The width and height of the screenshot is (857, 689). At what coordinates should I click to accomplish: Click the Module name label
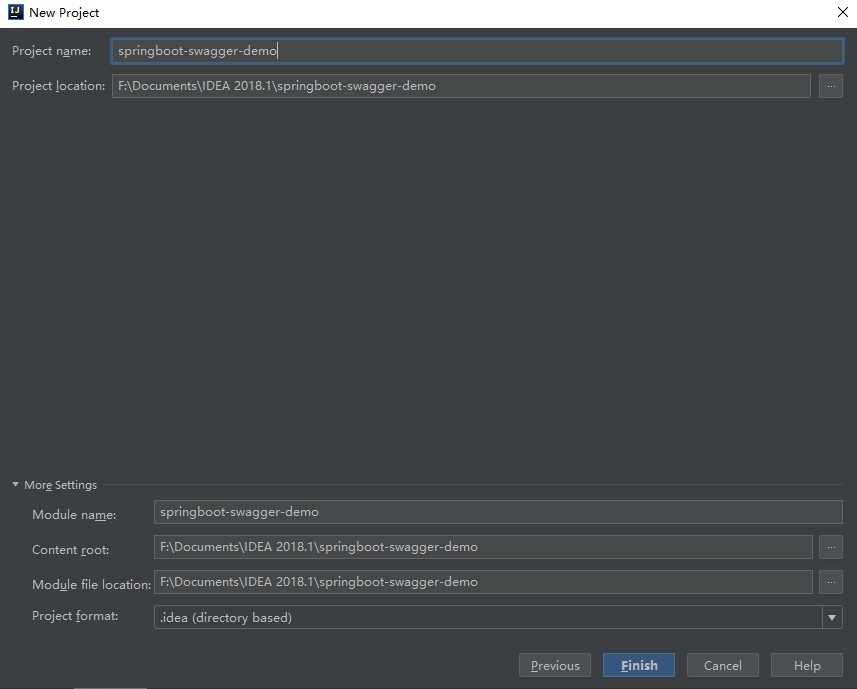[74, 515]
